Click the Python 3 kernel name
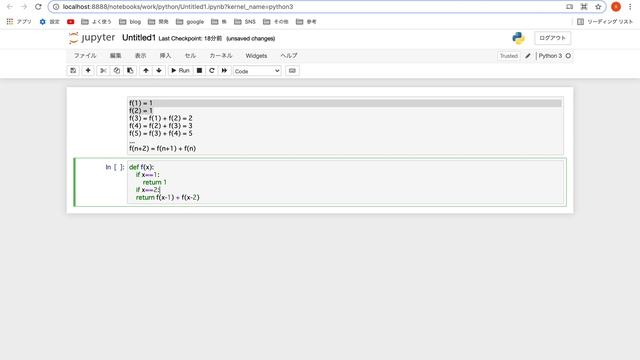This screenshot has width=640, height=360. [550, 56]
